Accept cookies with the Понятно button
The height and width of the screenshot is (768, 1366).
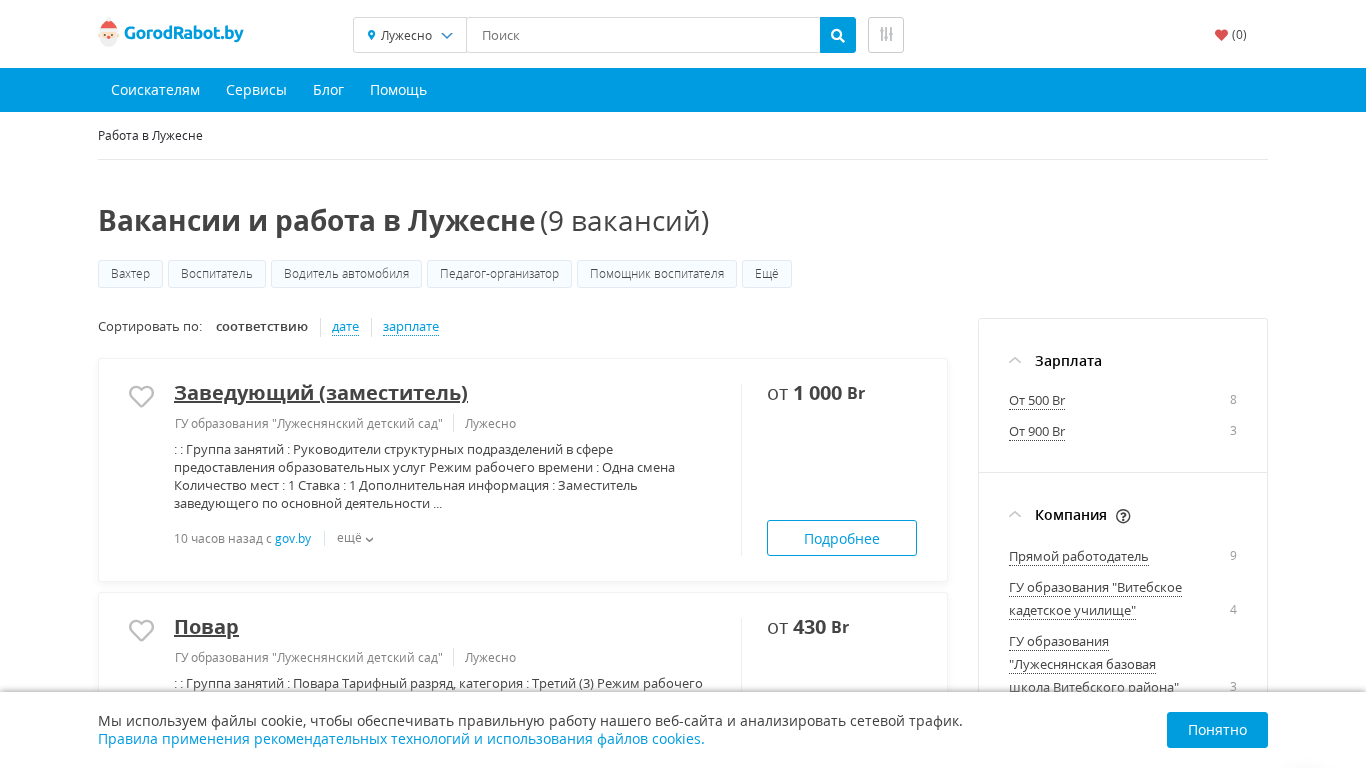[1217, 730]
